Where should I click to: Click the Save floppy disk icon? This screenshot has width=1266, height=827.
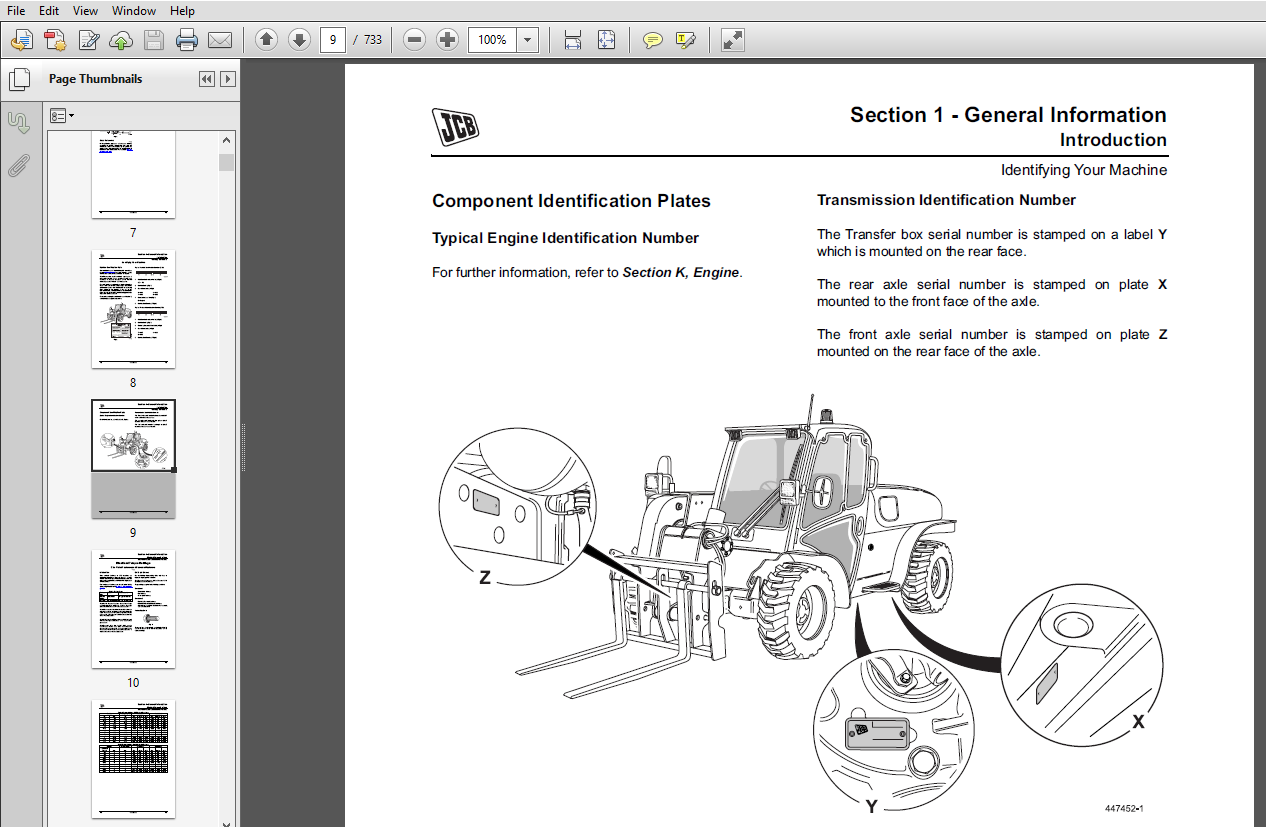153,40
